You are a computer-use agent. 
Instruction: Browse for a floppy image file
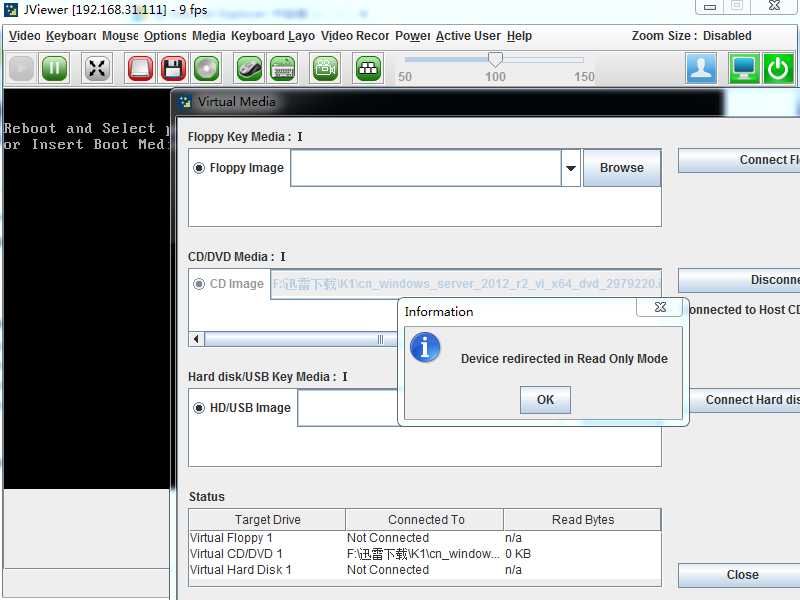coord(621,168)
